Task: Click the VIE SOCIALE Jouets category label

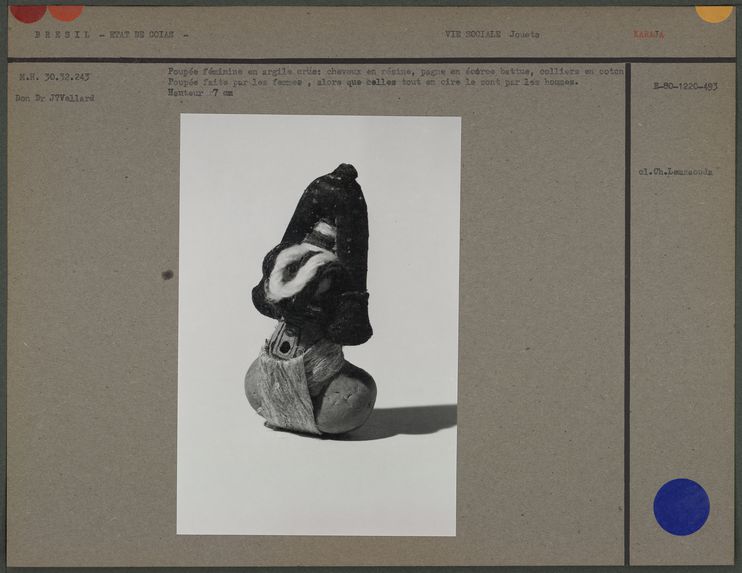Action: (492, 35)
